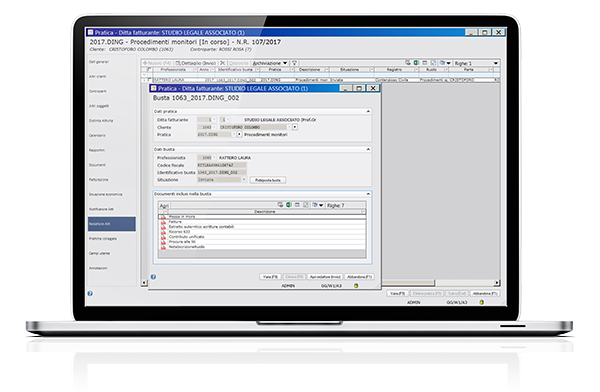Screen dimensions: 600x392
Task: Click the Dettaglio (Invio) toolbar button
Action: coord(196,63)
